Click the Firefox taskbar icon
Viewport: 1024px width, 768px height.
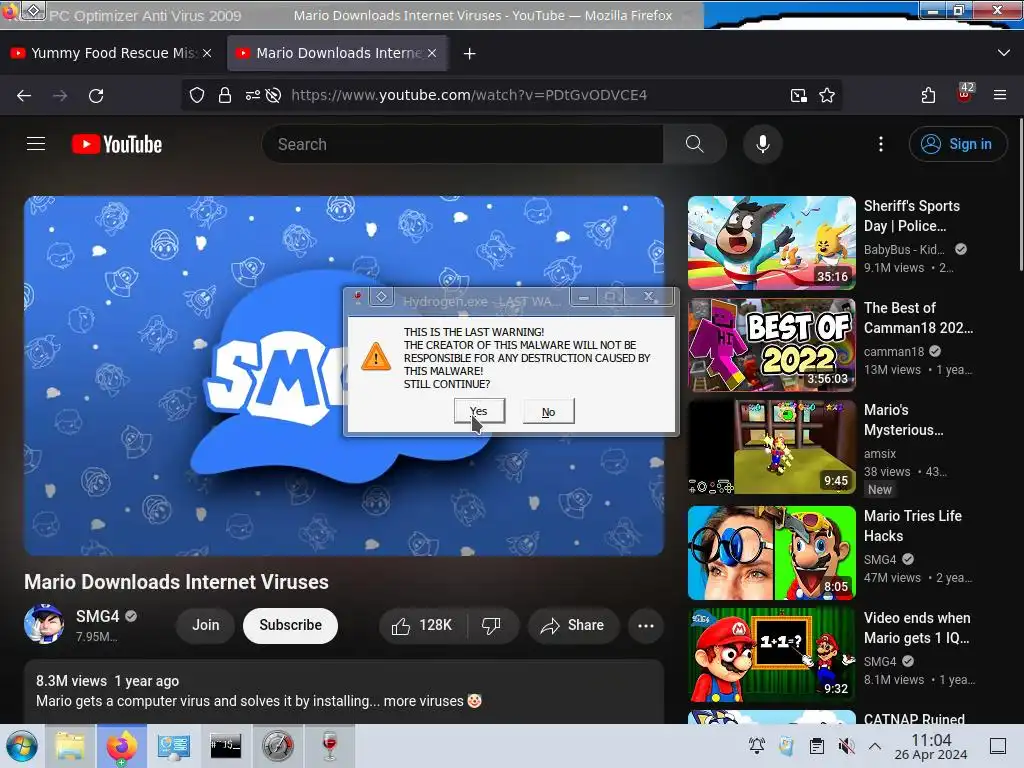coord(121,746)
